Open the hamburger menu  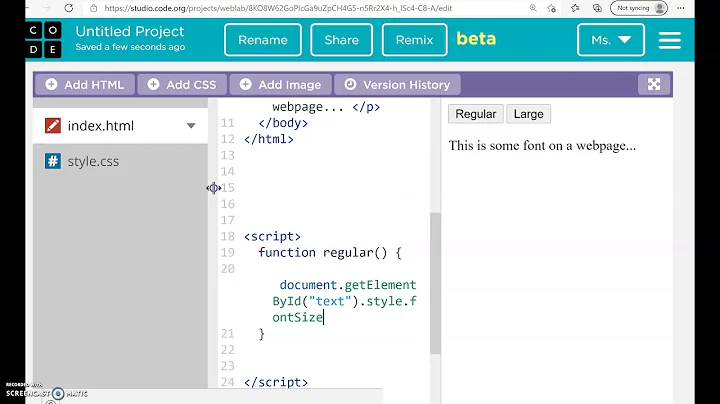[669, 40]
